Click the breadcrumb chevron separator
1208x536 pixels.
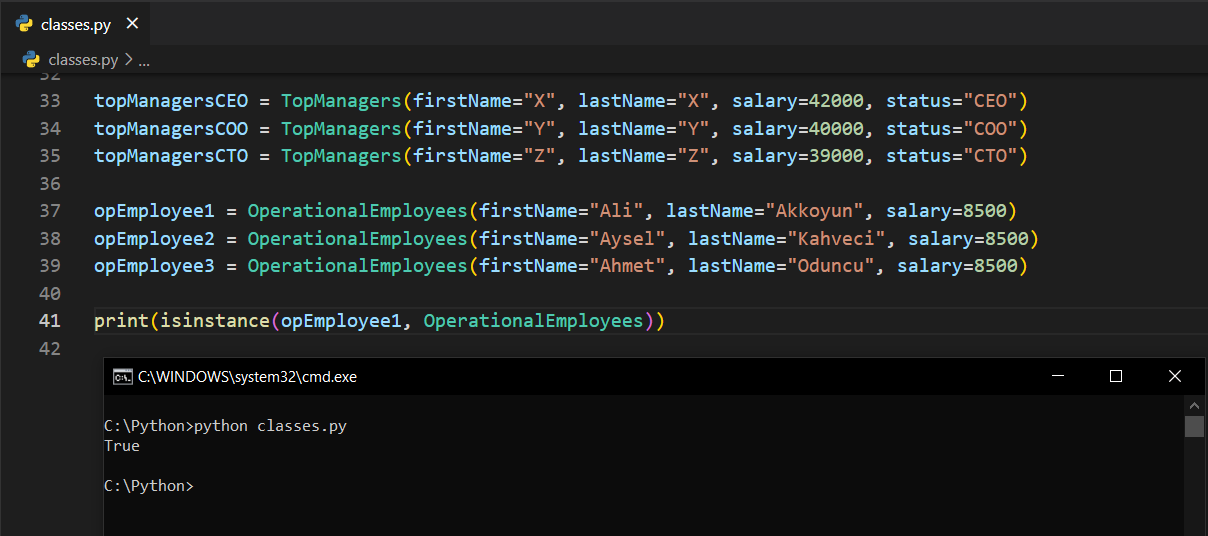[128, 60]
